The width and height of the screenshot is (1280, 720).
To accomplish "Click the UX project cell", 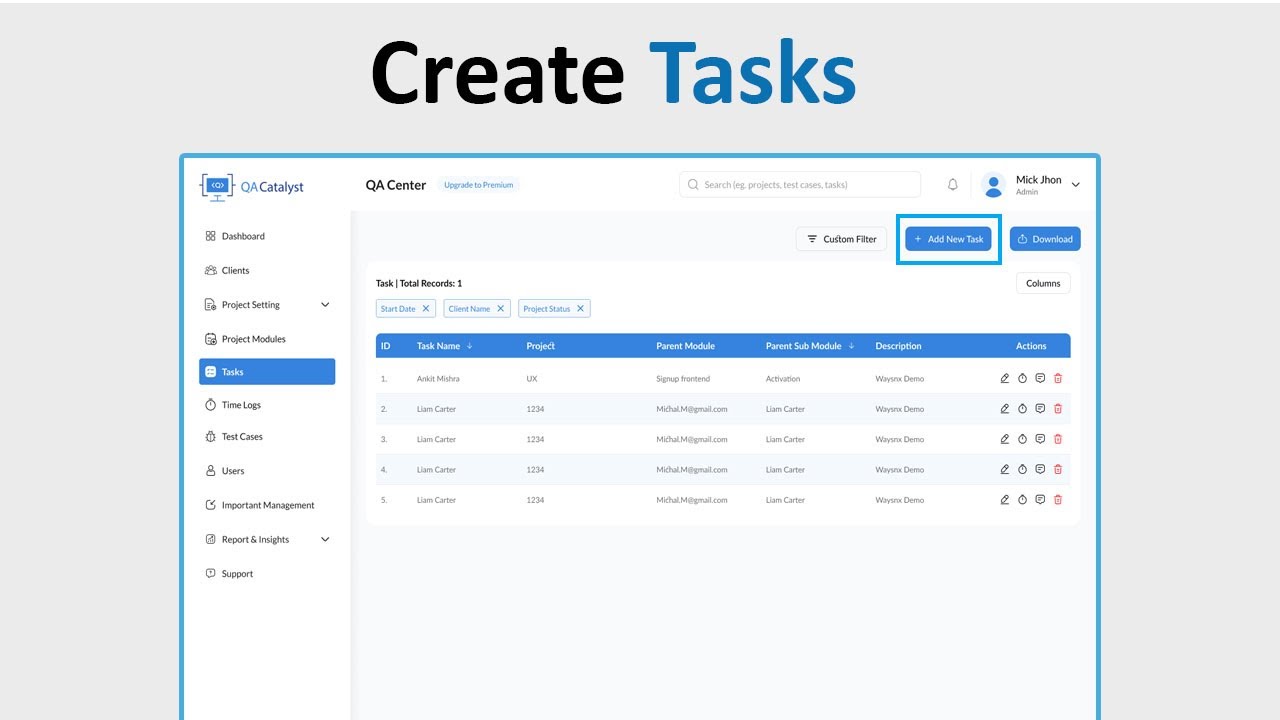I will [532, 379].
